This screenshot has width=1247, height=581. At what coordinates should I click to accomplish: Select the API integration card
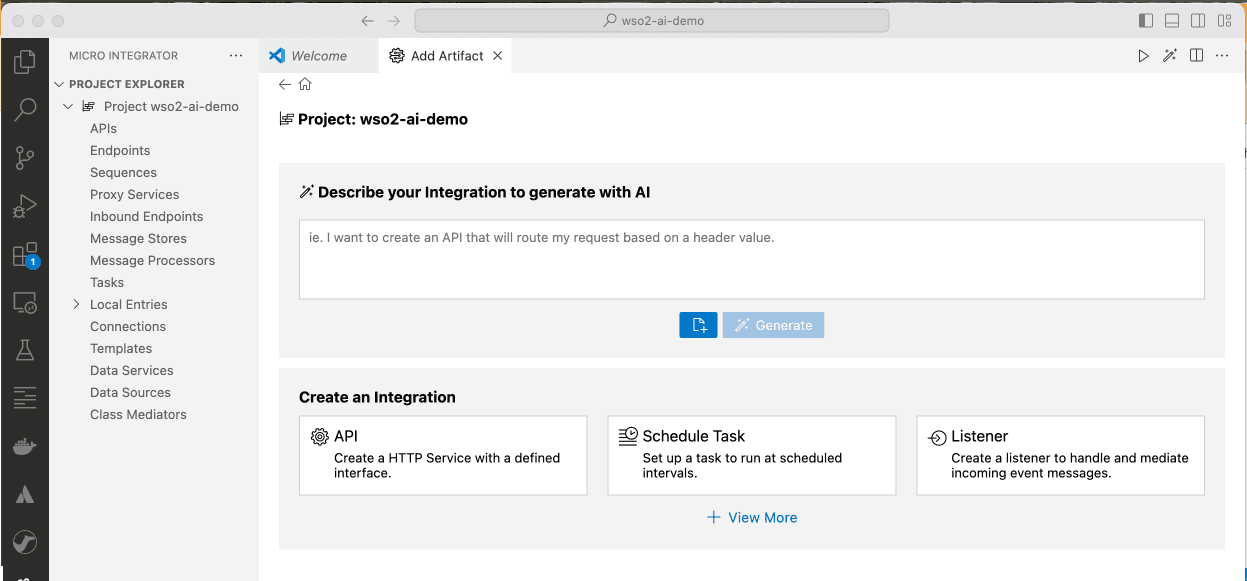(443, 456)
